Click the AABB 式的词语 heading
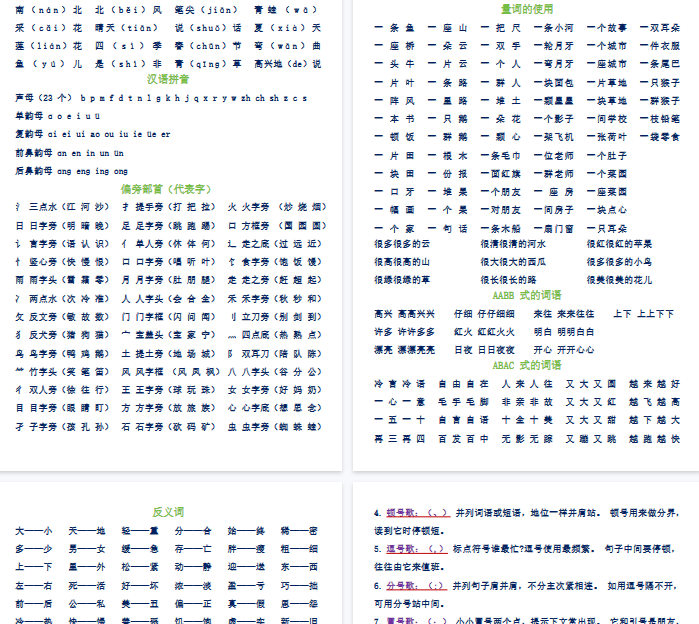This screenshot has width=699, height=624. pos(527,296)
